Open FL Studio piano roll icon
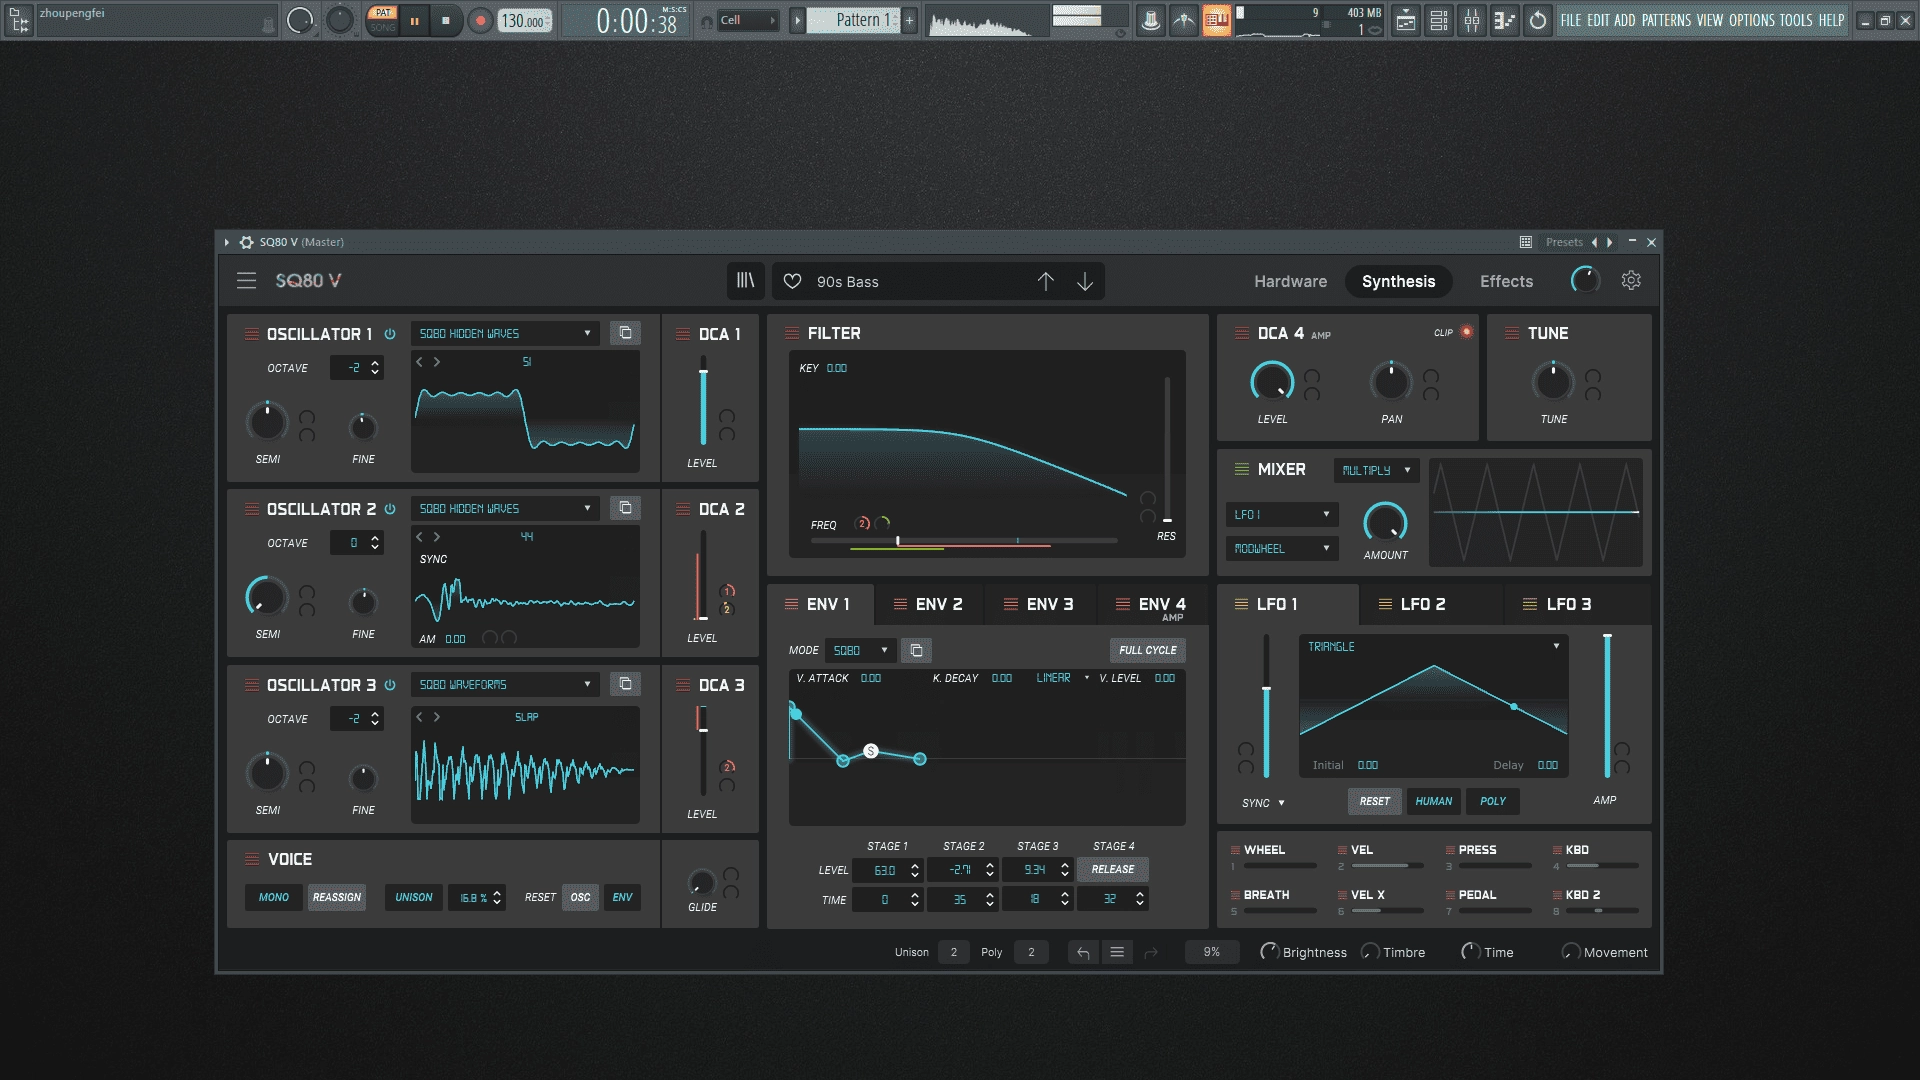Viewport: 1920px width, 1080px height. tap(1505, 20)
